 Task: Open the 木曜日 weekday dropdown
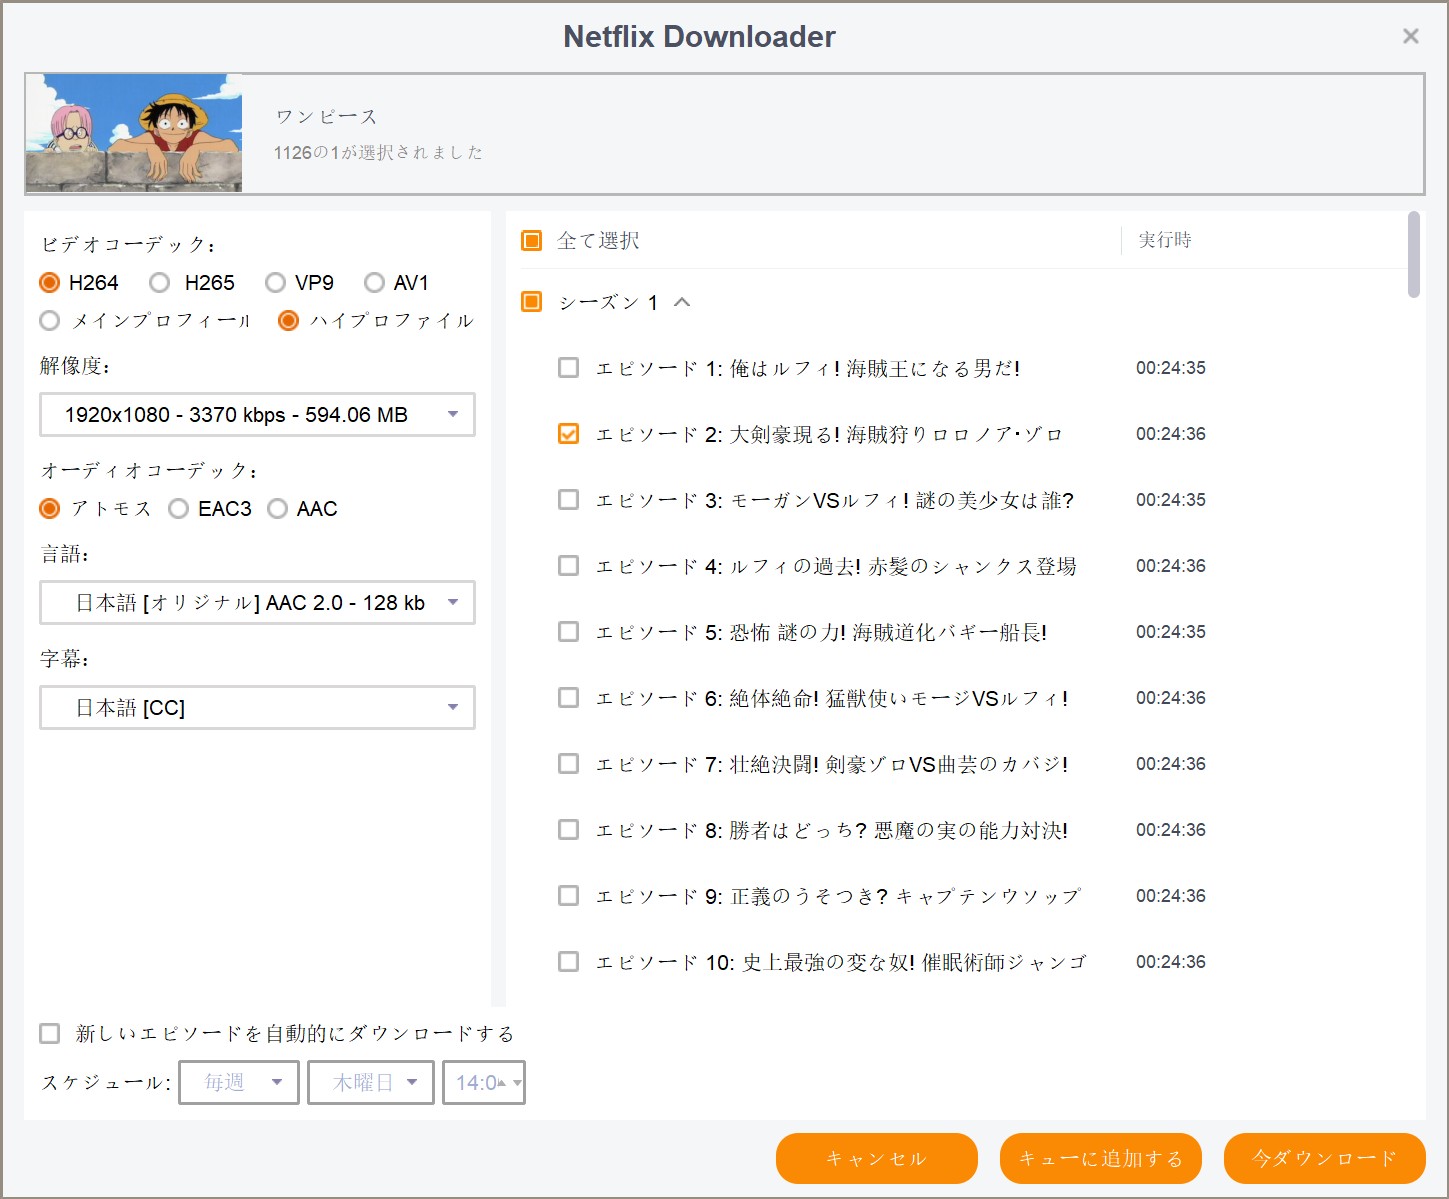point(370,1082)
